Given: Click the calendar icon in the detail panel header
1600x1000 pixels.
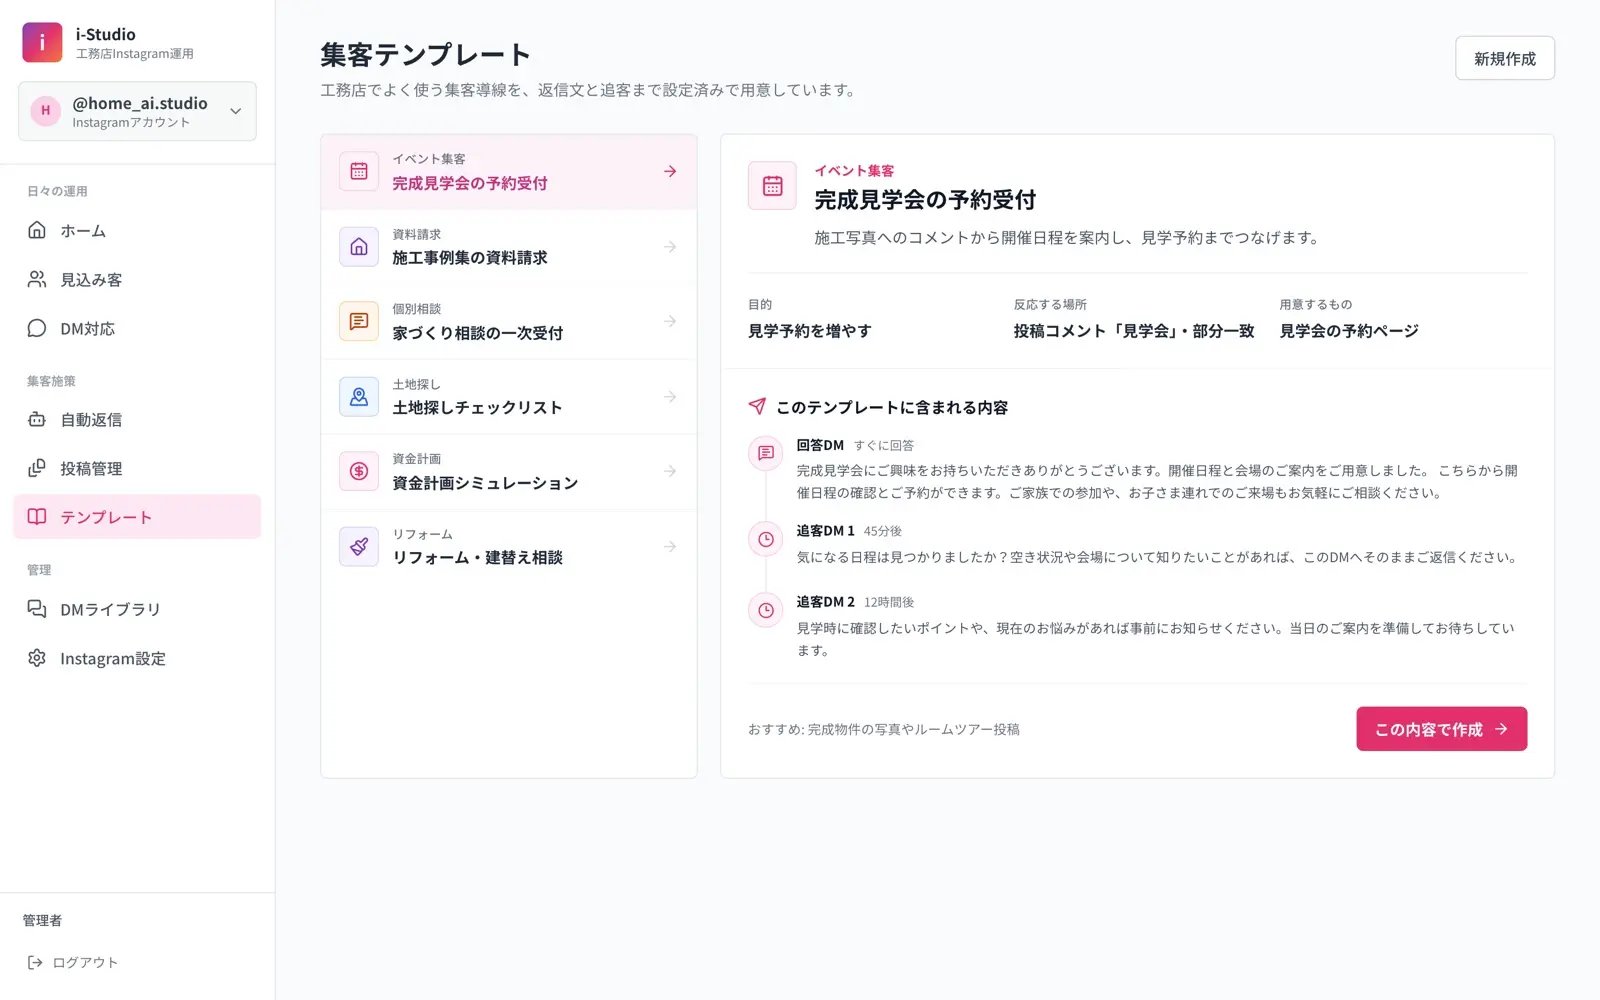Looking at the screenshot, I should pos(772,185).
